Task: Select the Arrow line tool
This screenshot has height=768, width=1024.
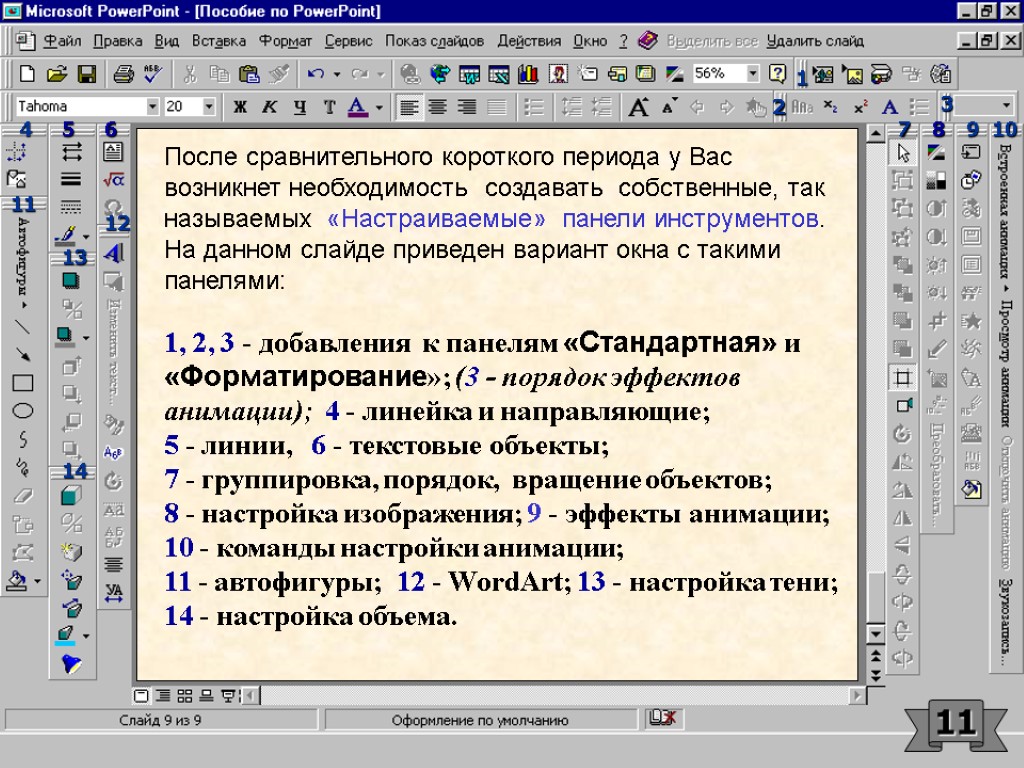Action: click(x=22, y=354)
